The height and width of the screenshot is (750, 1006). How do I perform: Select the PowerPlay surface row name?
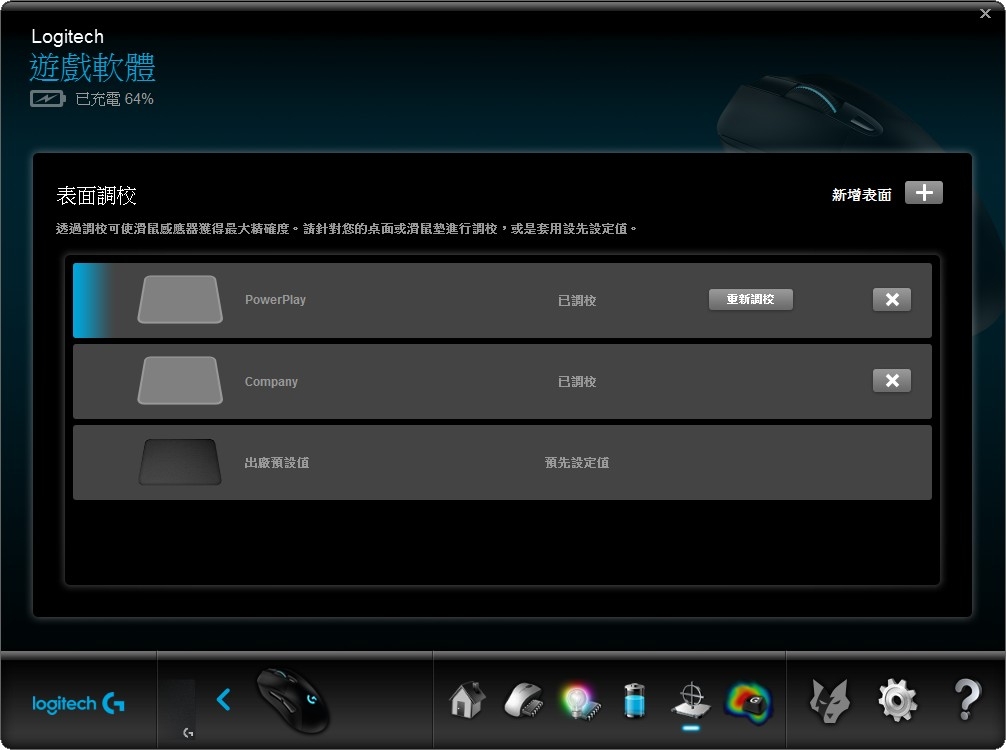point(275,300)
